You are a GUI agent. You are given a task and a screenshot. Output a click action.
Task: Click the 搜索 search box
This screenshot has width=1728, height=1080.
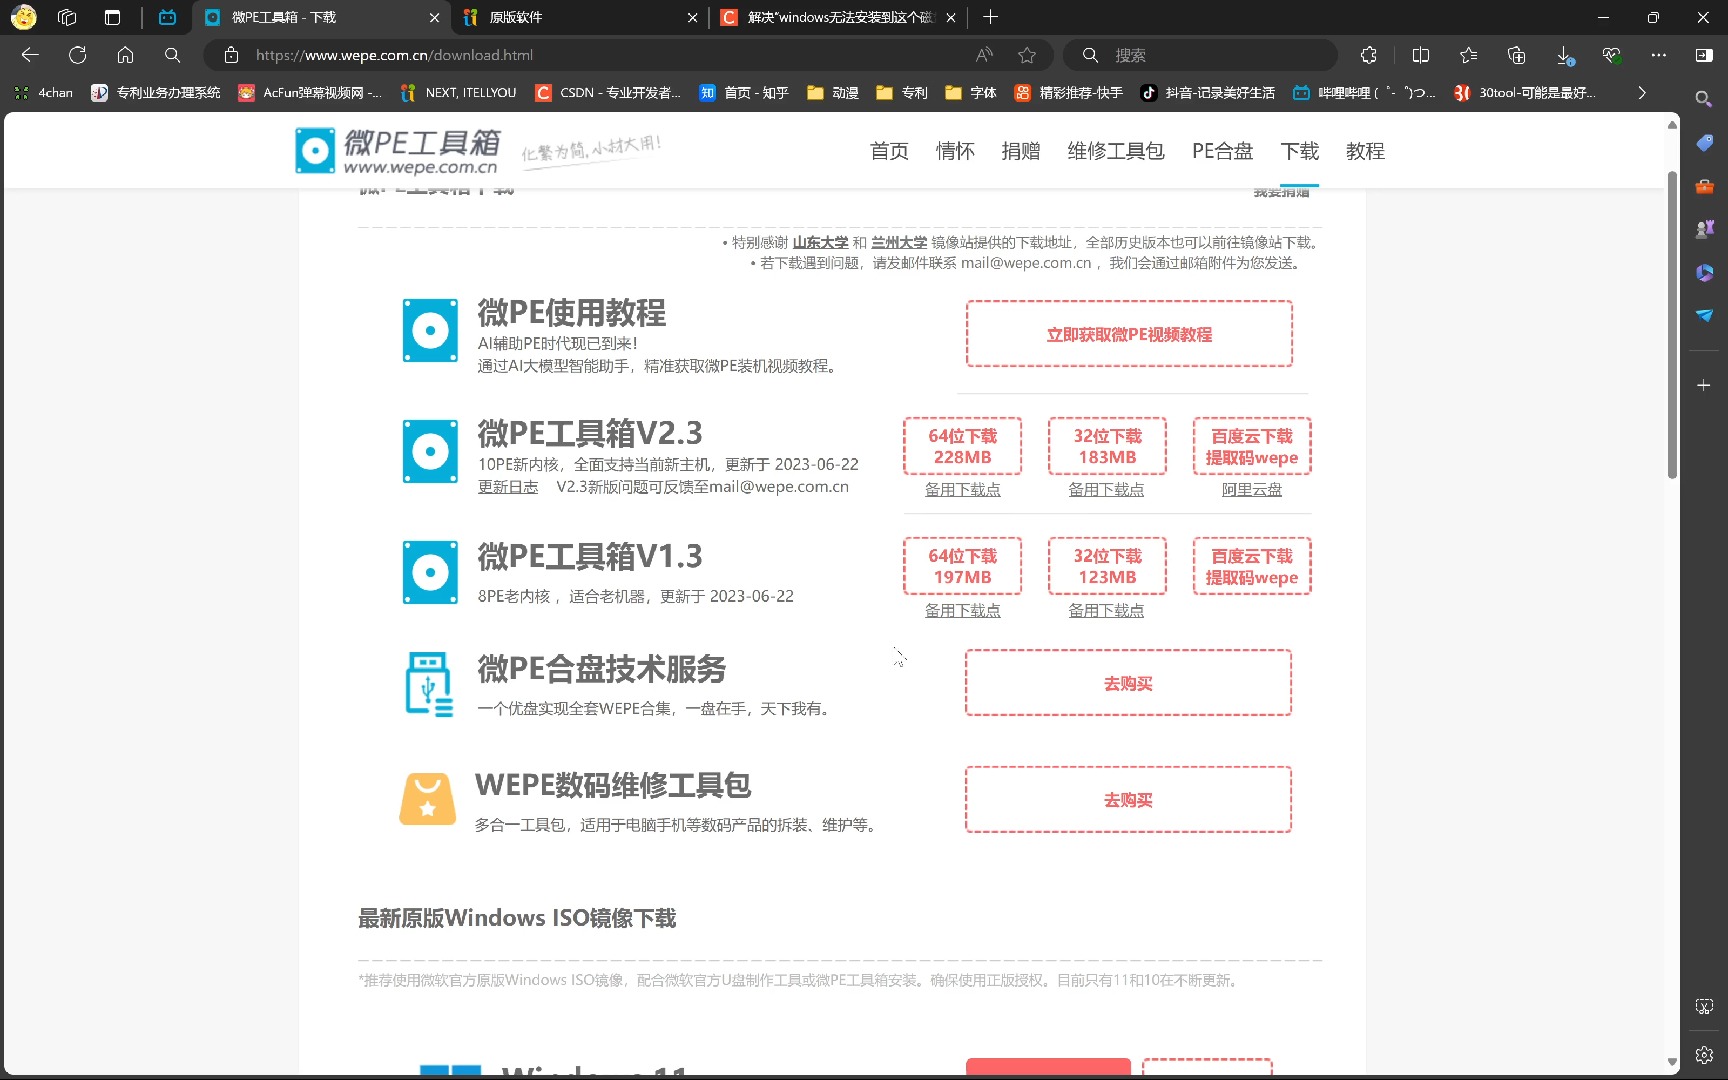coord(1200,55)
